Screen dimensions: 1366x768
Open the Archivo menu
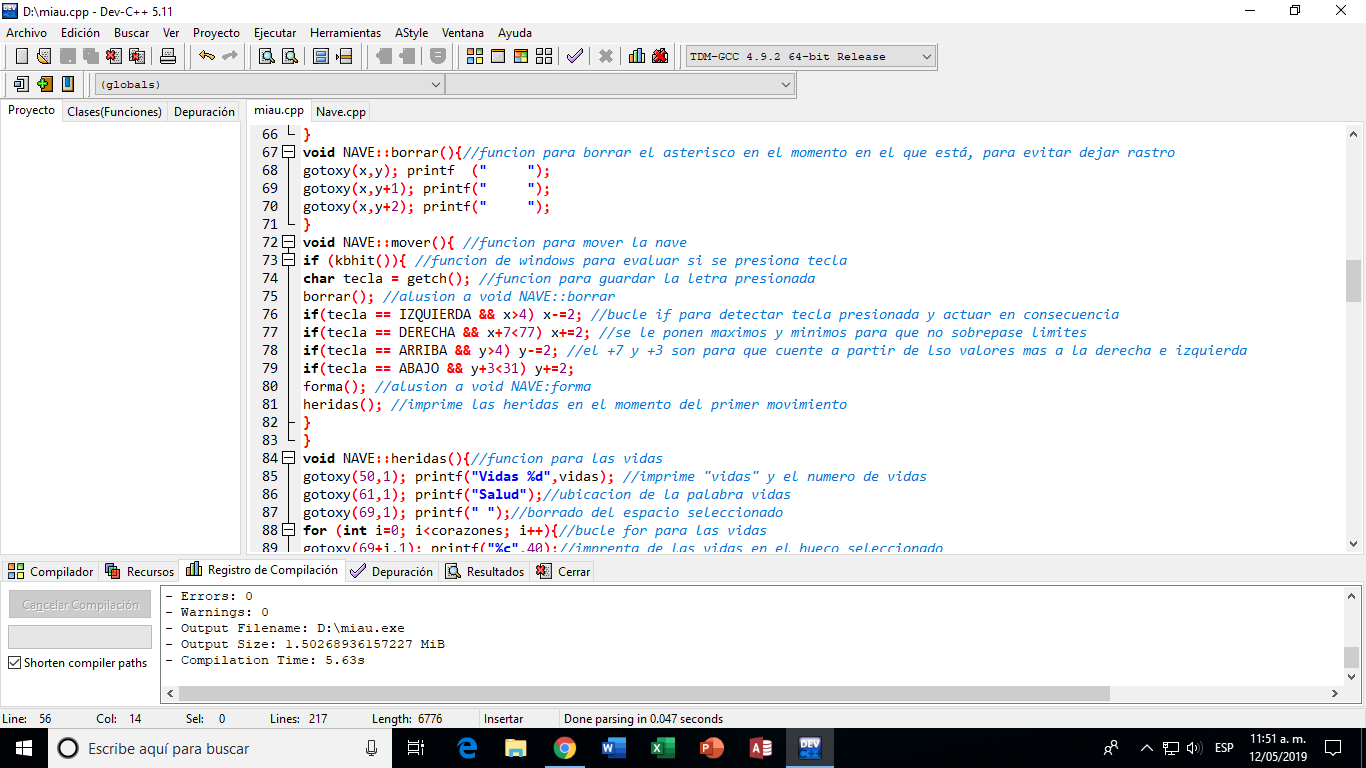26,33
